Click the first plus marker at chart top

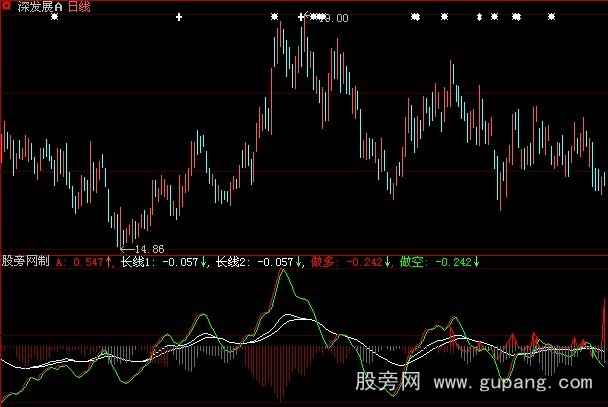(x=179, y=17)
